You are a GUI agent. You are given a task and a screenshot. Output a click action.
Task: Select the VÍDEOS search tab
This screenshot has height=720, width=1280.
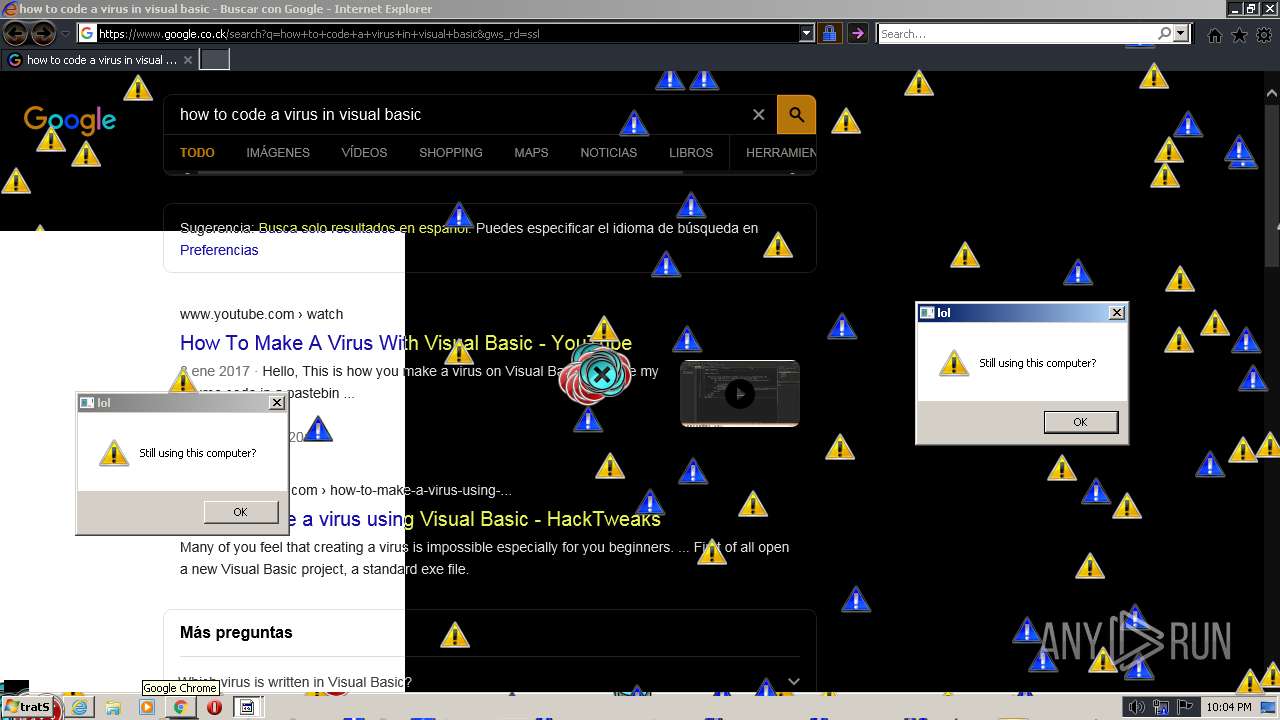point(364,153)
